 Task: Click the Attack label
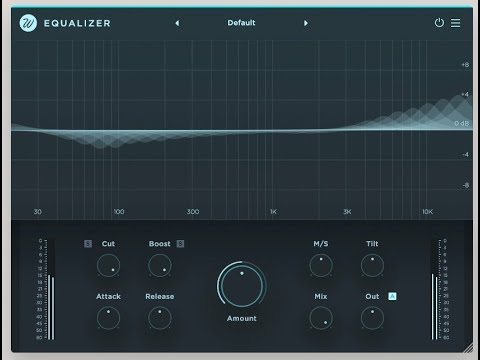(108, 296)
